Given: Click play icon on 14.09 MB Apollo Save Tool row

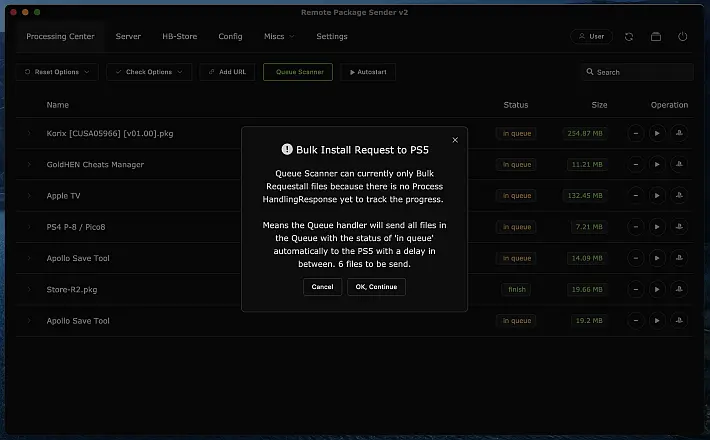Looking at the screenshot, I should [x=657, y=258].
